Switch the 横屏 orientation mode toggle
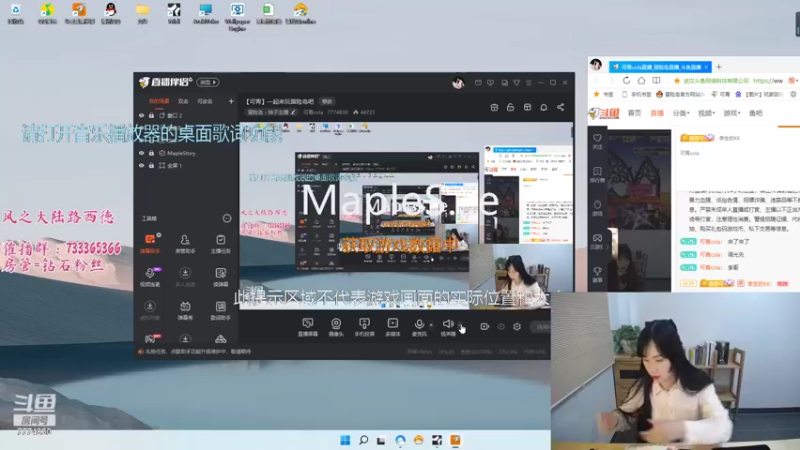This screenshot has height=450, width=800. 208,82
